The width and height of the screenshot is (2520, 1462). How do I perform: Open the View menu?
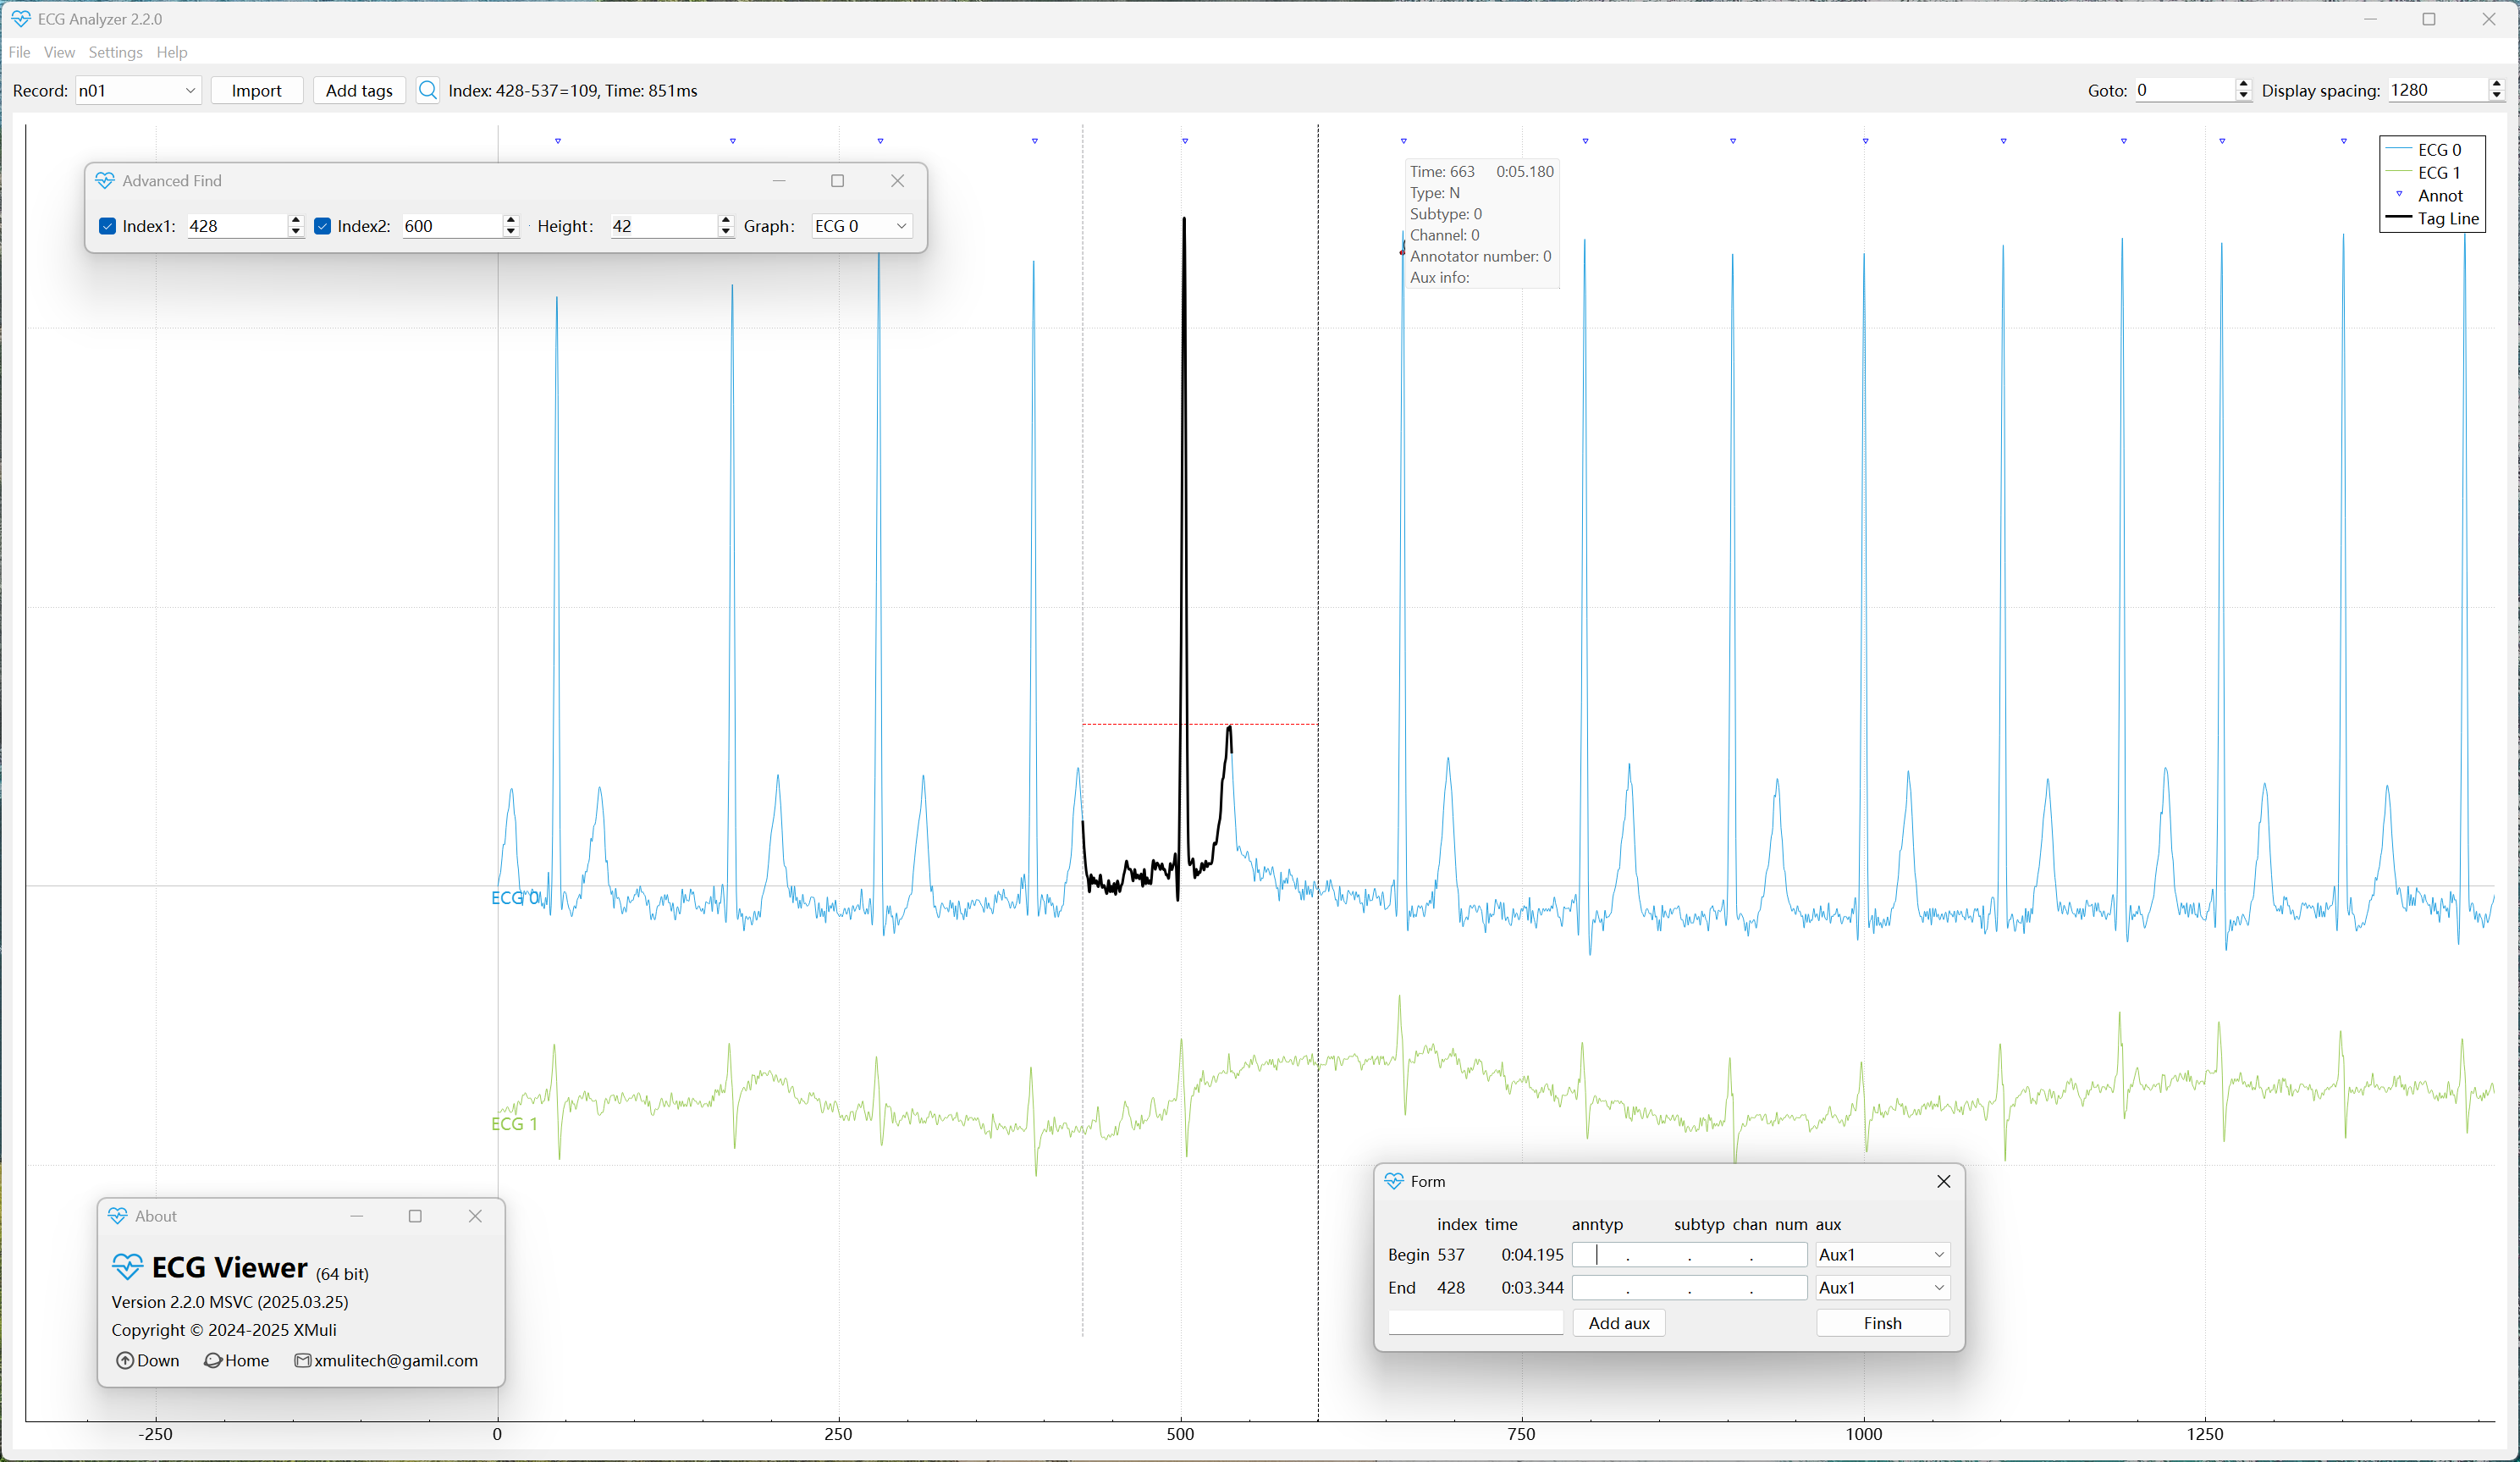tap(59, 52)
